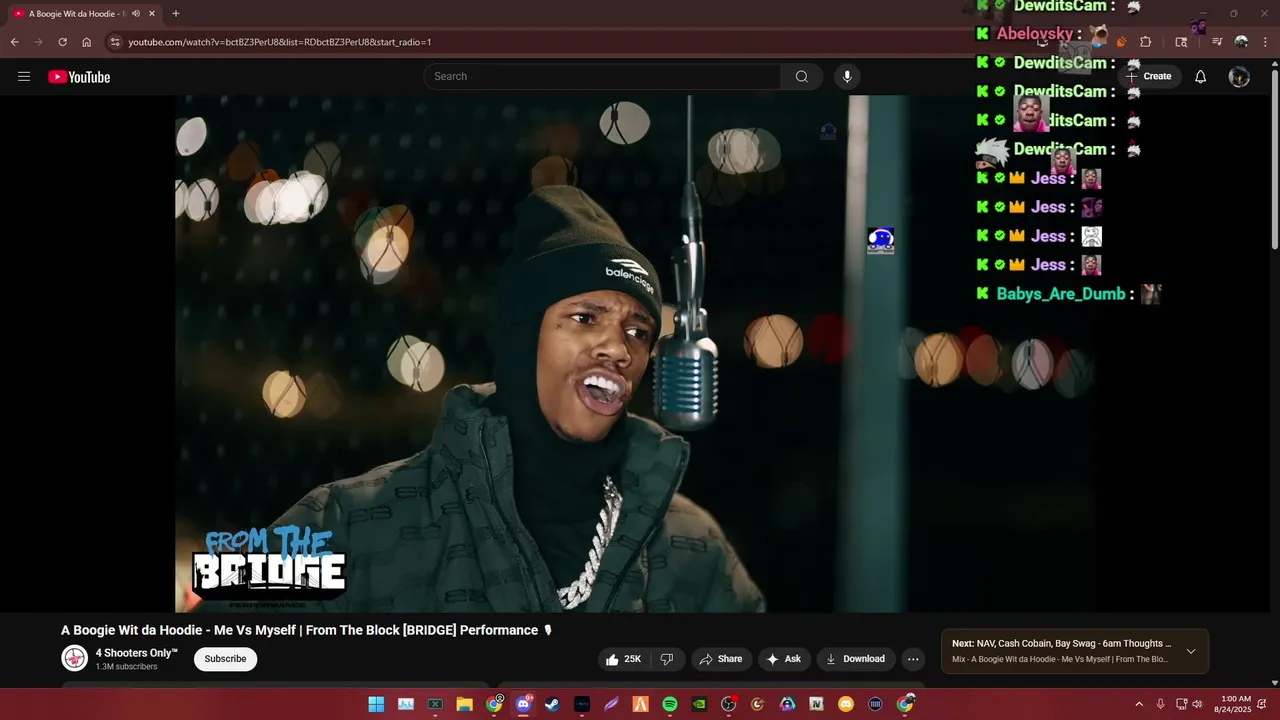Open Steam from the taskbar

[552, 704]
